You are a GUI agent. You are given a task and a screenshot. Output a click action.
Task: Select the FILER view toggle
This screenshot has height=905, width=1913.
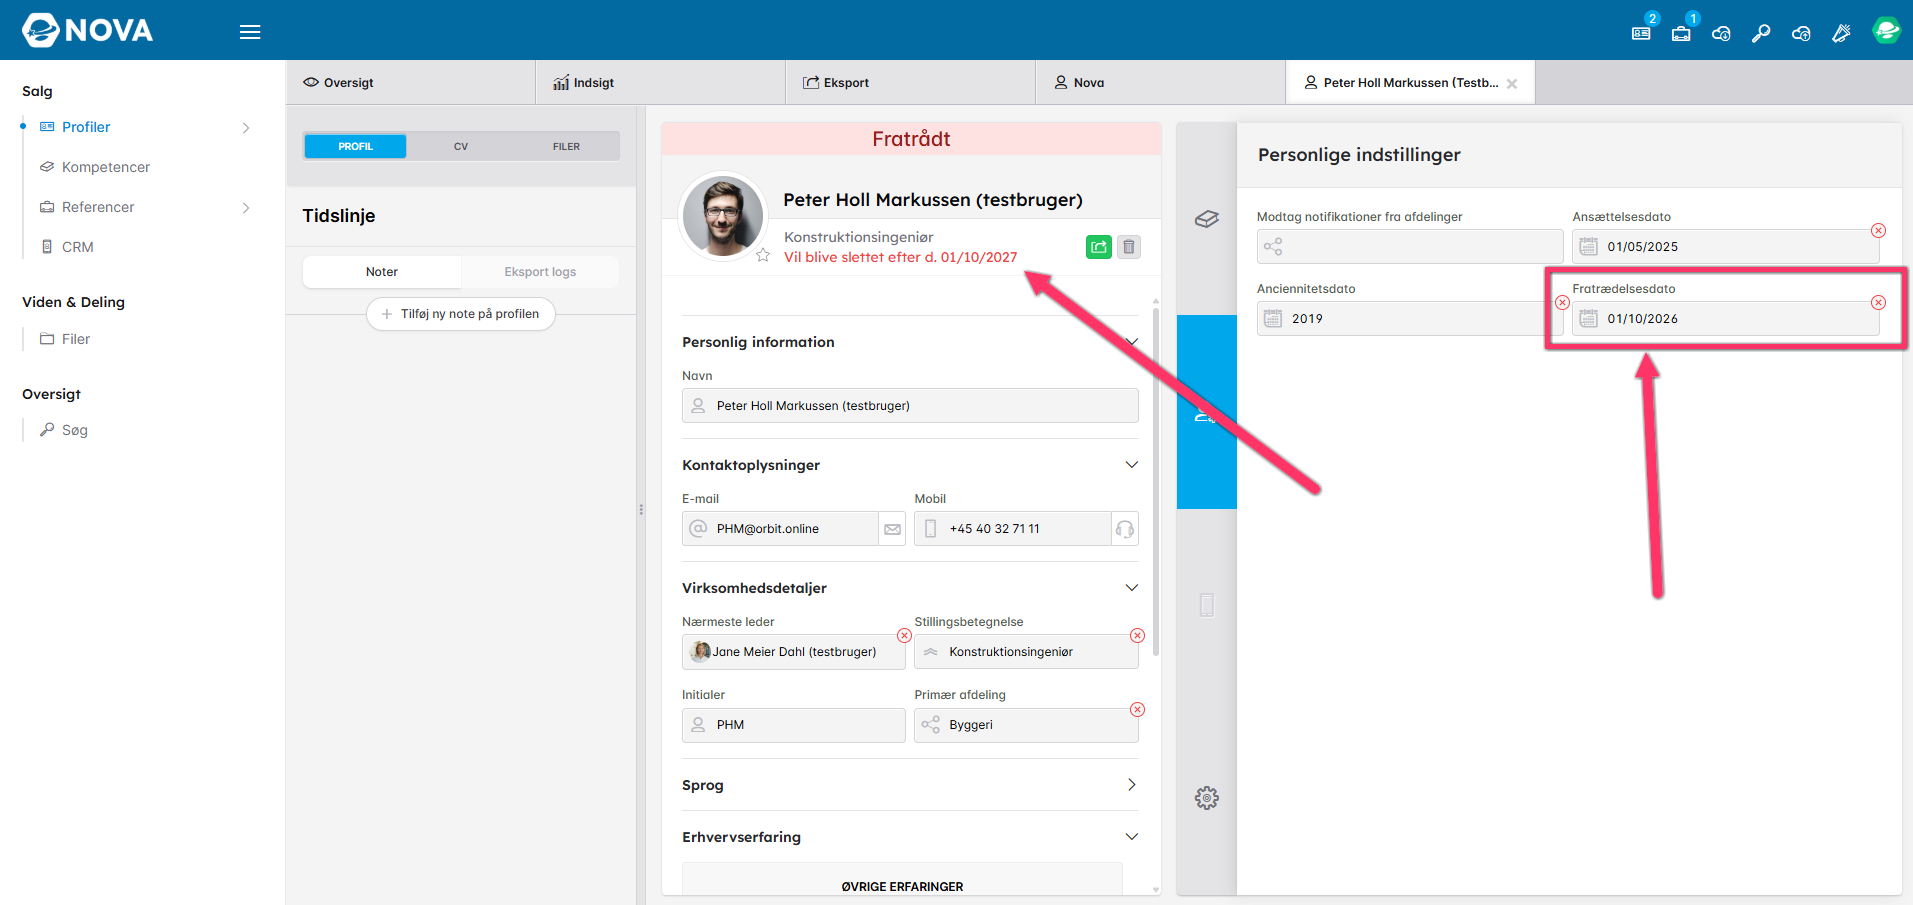coord(566,146)
